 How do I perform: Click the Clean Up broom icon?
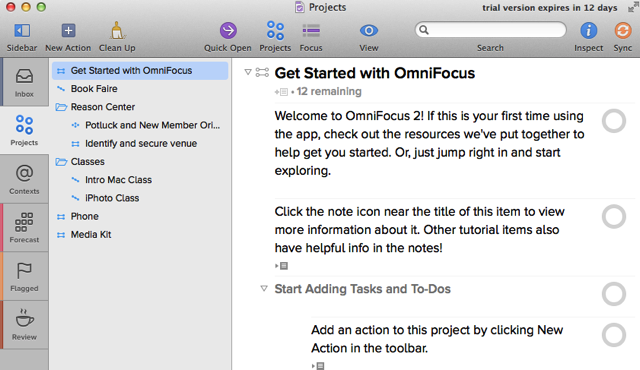pyautogui.click(x=117, y=31)
